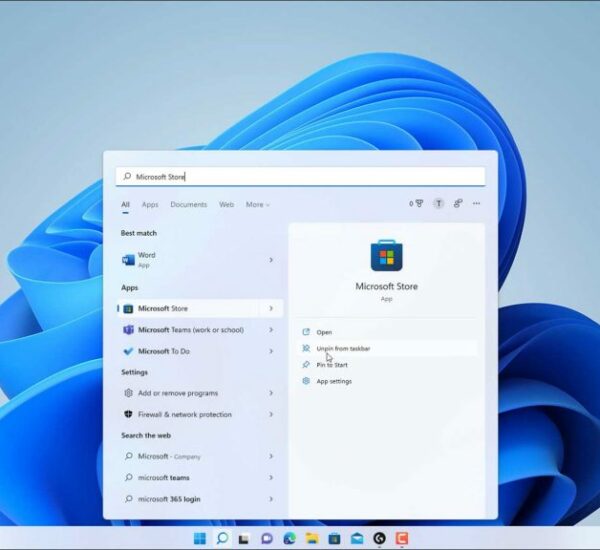Click inside the Microsoft Store search field
This screenshot has height=550, width=600.
[300, 176]
